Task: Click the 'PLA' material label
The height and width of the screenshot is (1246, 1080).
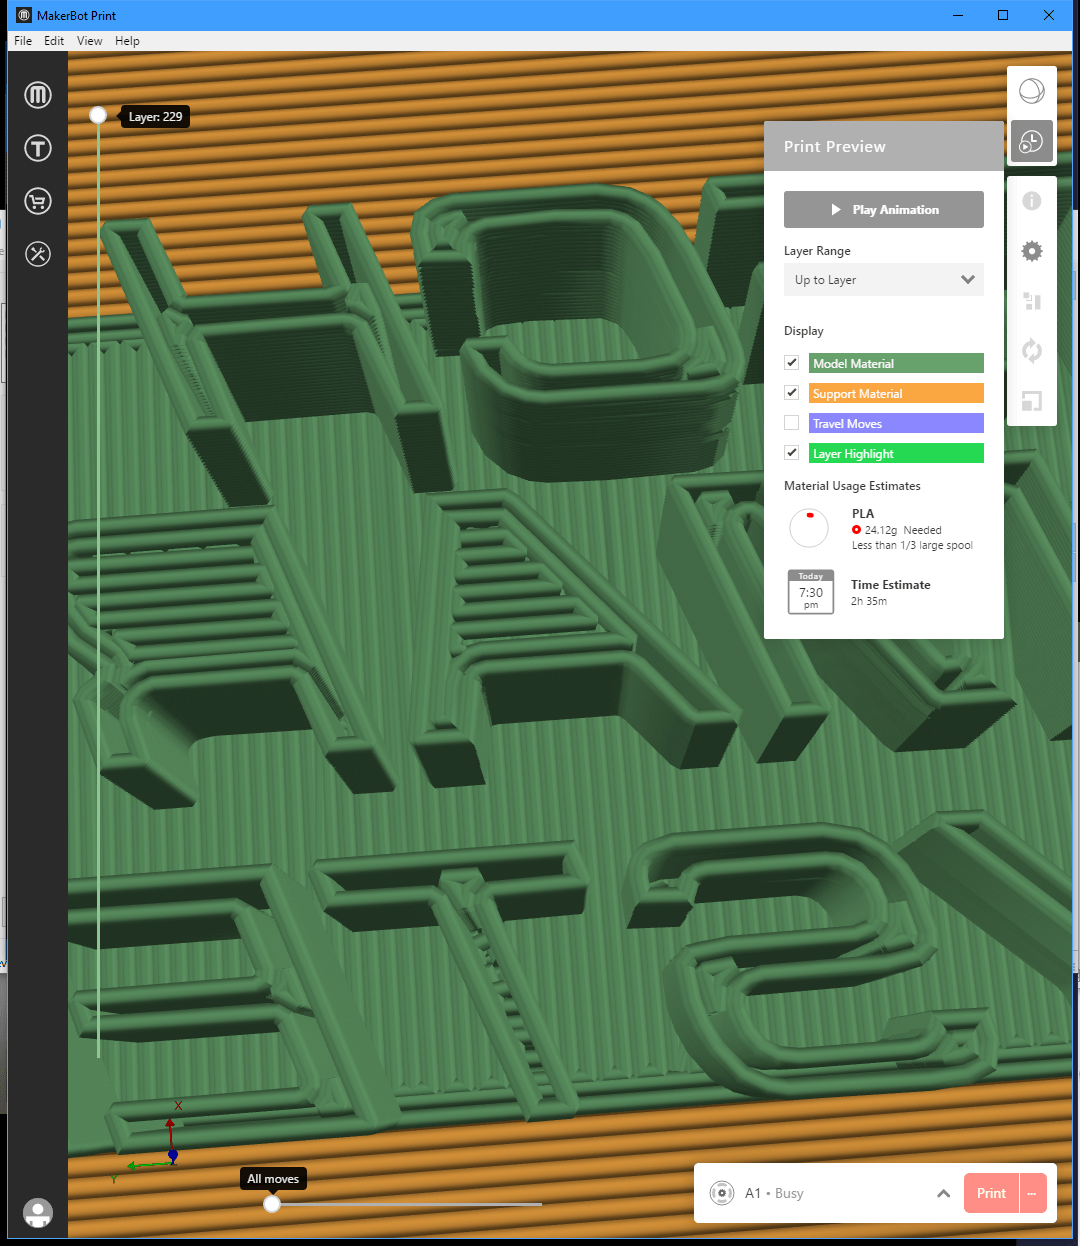Action: 863,514
